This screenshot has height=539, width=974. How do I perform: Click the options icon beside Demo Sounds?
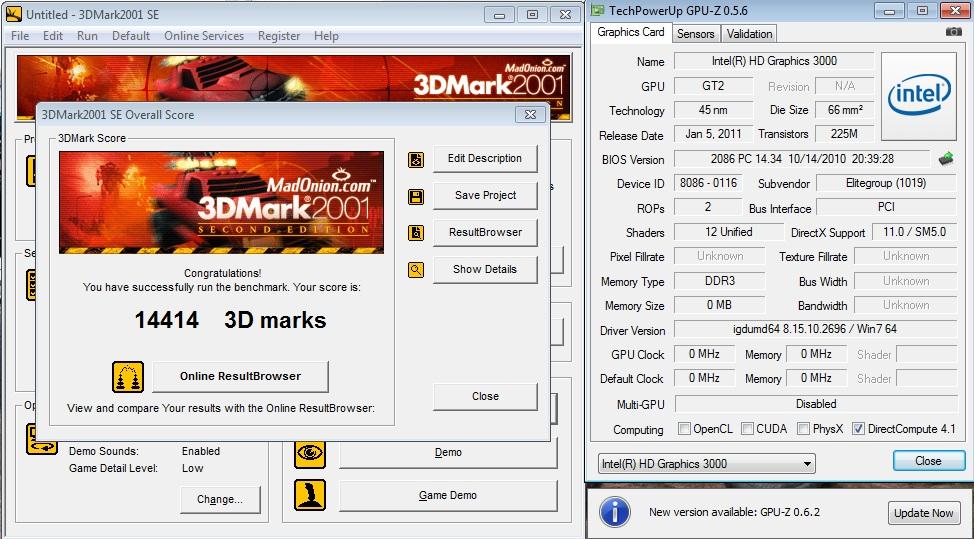pos(42,439)
